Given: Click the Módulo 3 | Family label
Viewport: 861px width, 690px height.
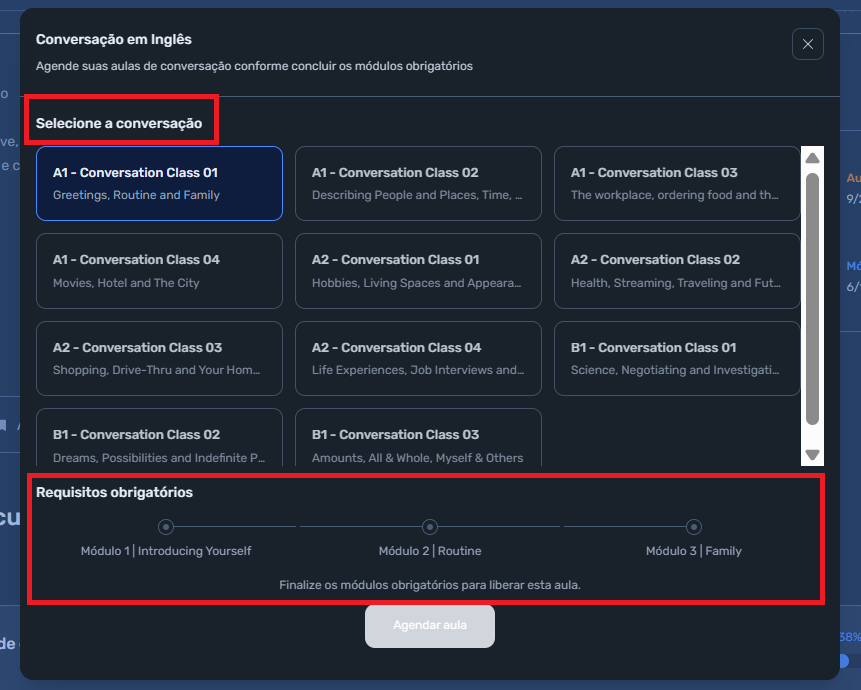Looking at the screenshot, I should 694,551.
